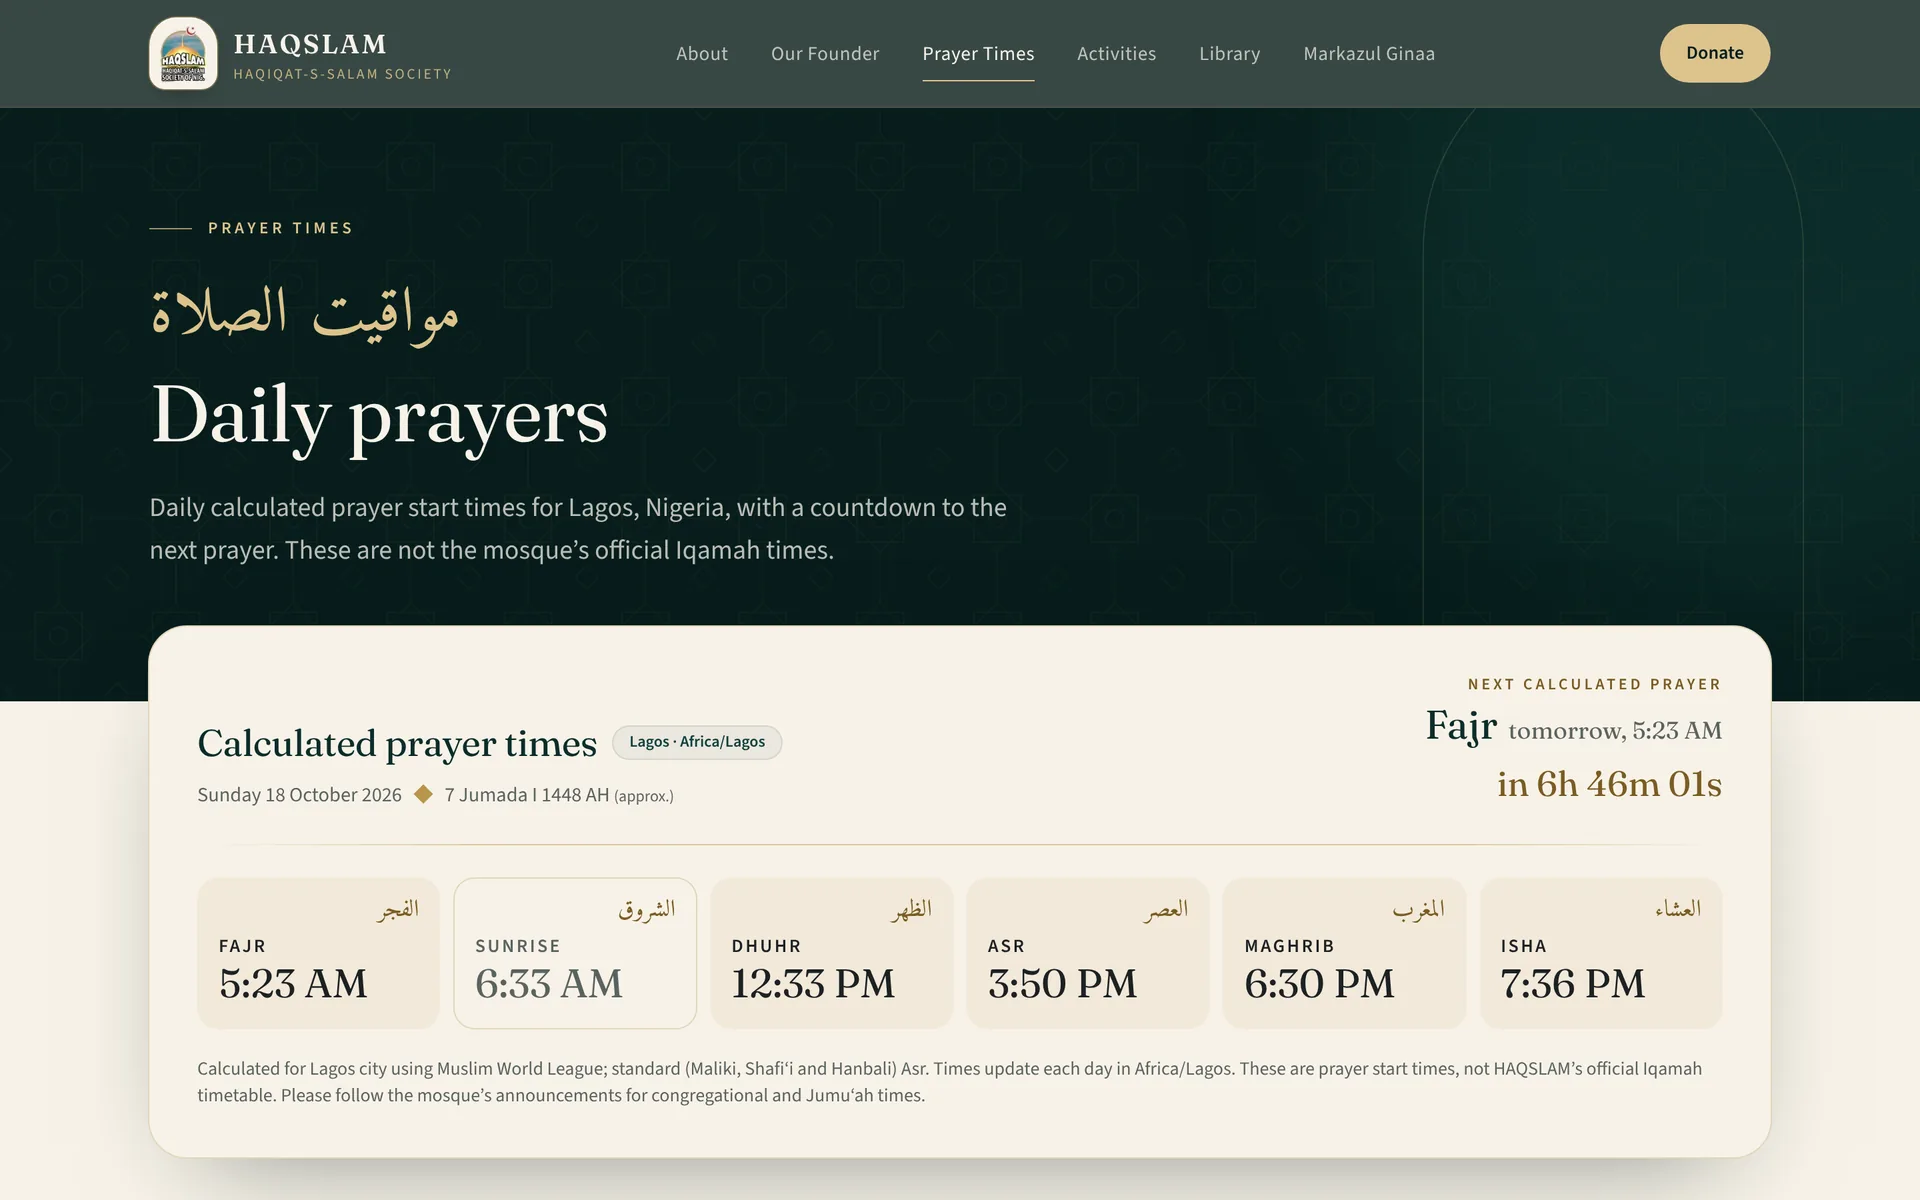Click 'NEXT CALCULATED PRAYER' label
This screenshot has height=1200, width=1920.
[1594, 684]
